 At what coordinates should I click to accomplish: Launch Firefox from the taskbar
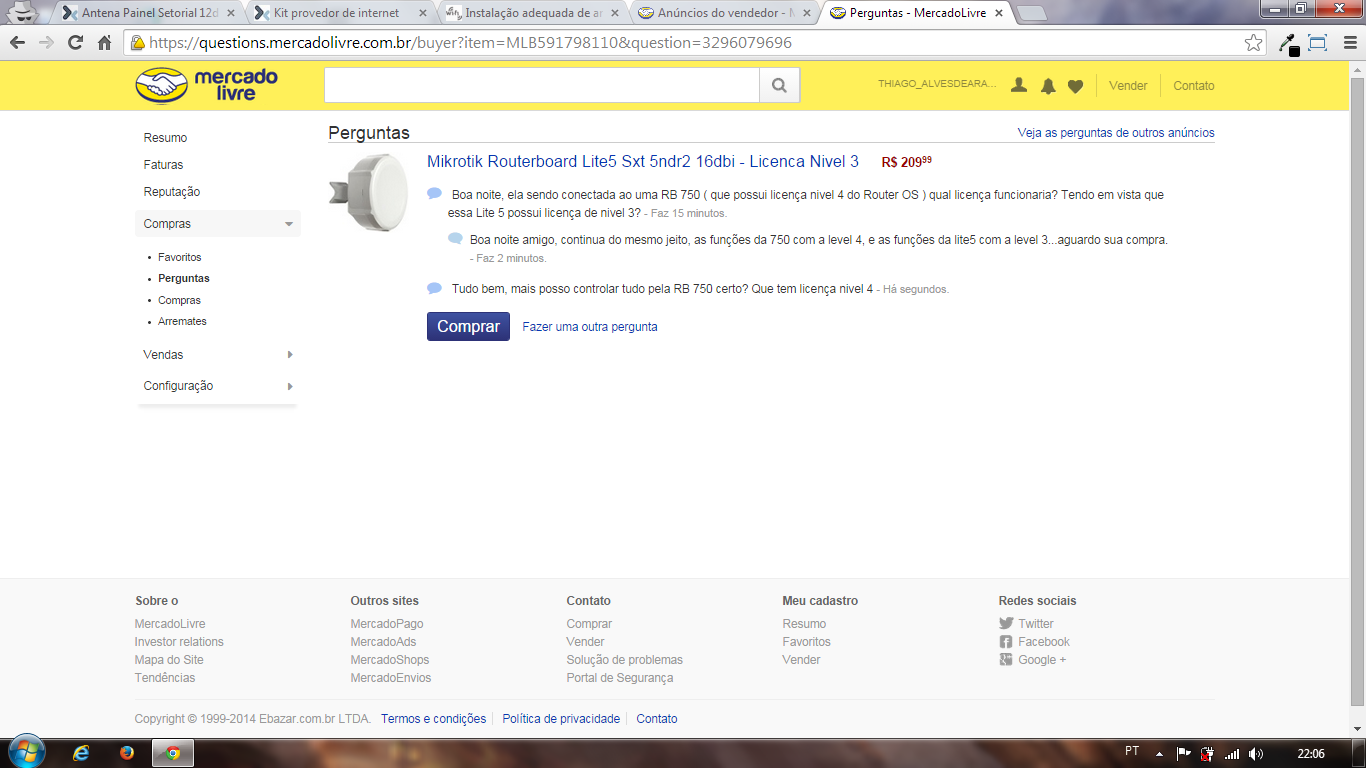(127, 753)
